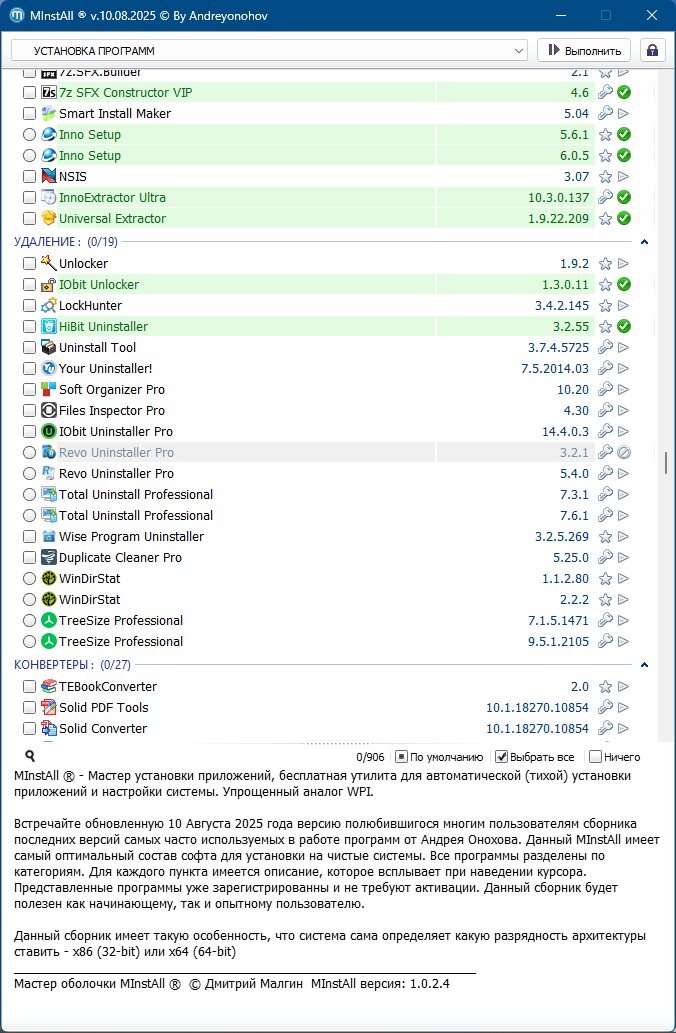This screenshot has height=1033, width=676.
Task: Enable the Uninstall Tool checkbox
Action: pos(29,348)
